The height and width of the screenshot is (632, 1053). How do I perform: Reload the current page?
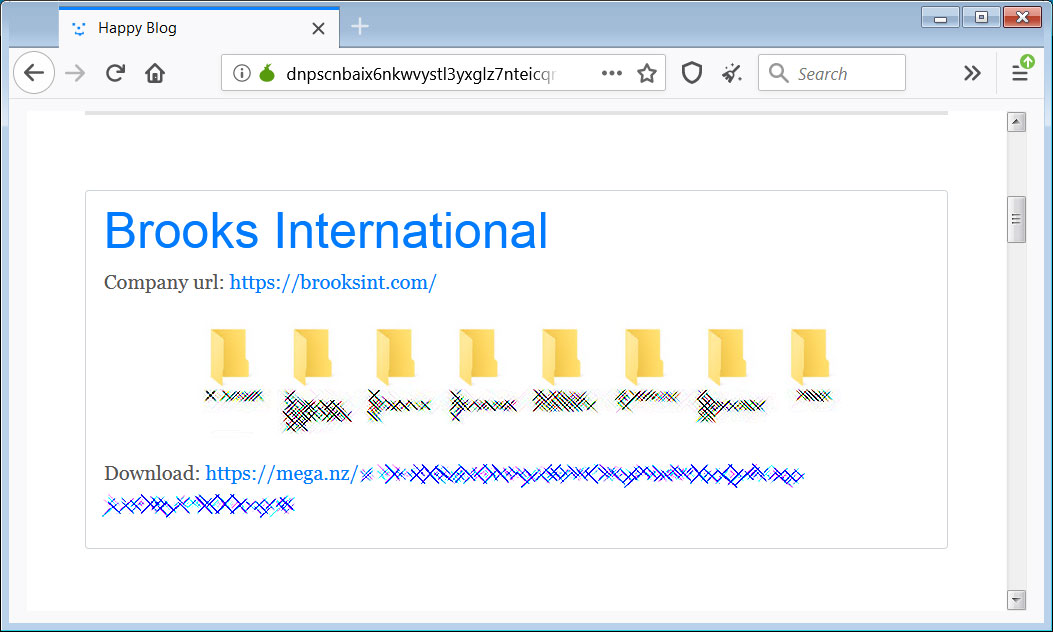(x=116, y=73)
